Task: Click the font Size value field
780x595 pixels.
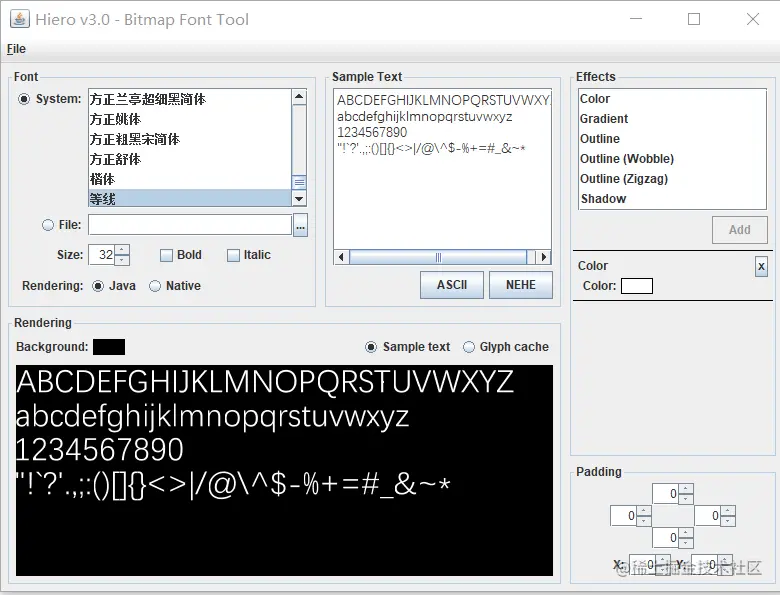Action: point(102,255)
